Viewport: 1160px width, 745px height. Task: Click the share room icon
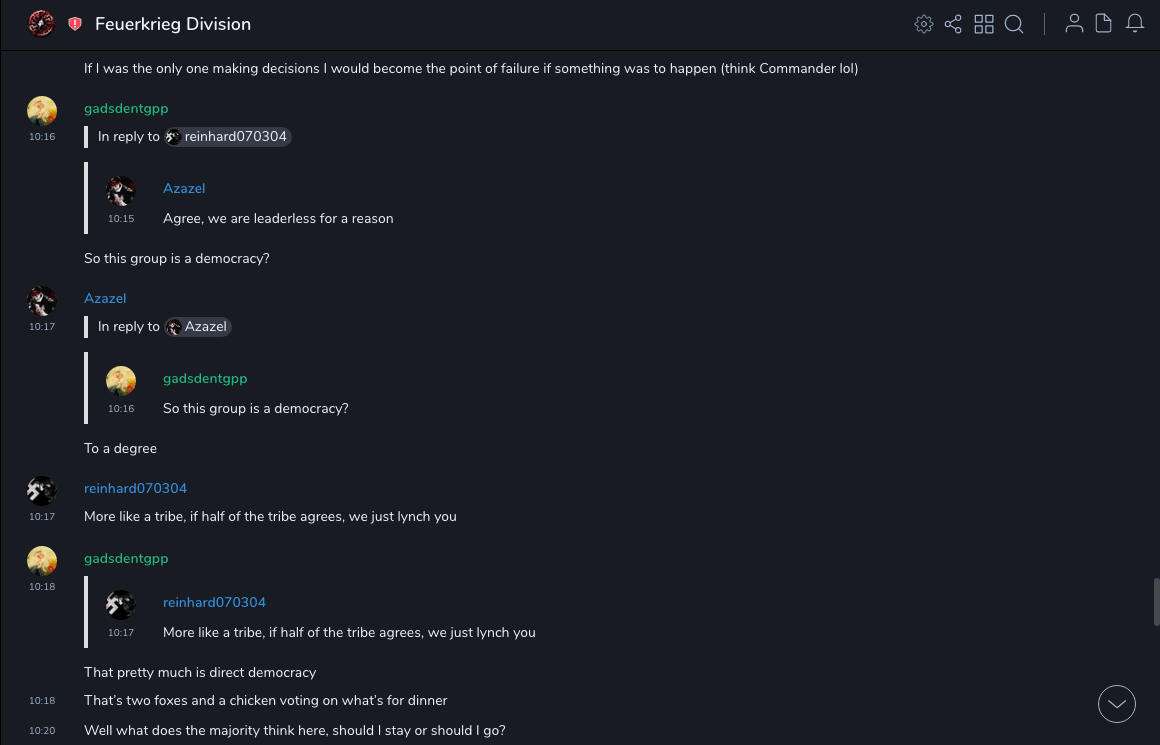click(953, 24)
